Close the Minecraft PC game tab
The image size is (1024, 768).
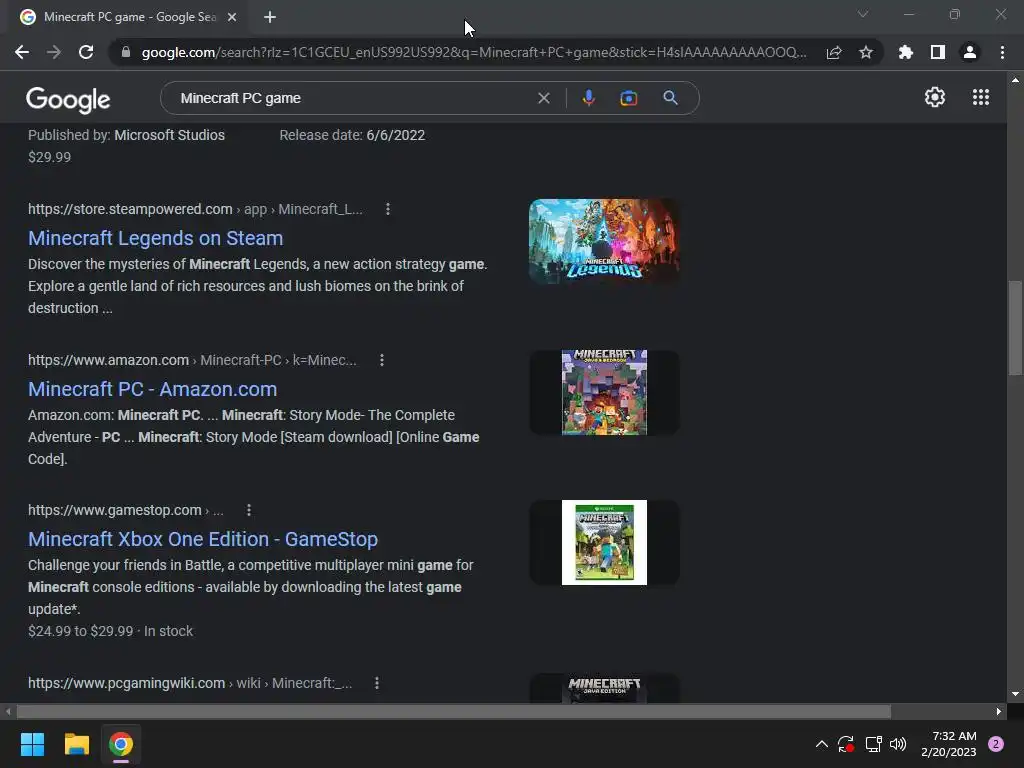pyautogui.click(x=232, y=17)
